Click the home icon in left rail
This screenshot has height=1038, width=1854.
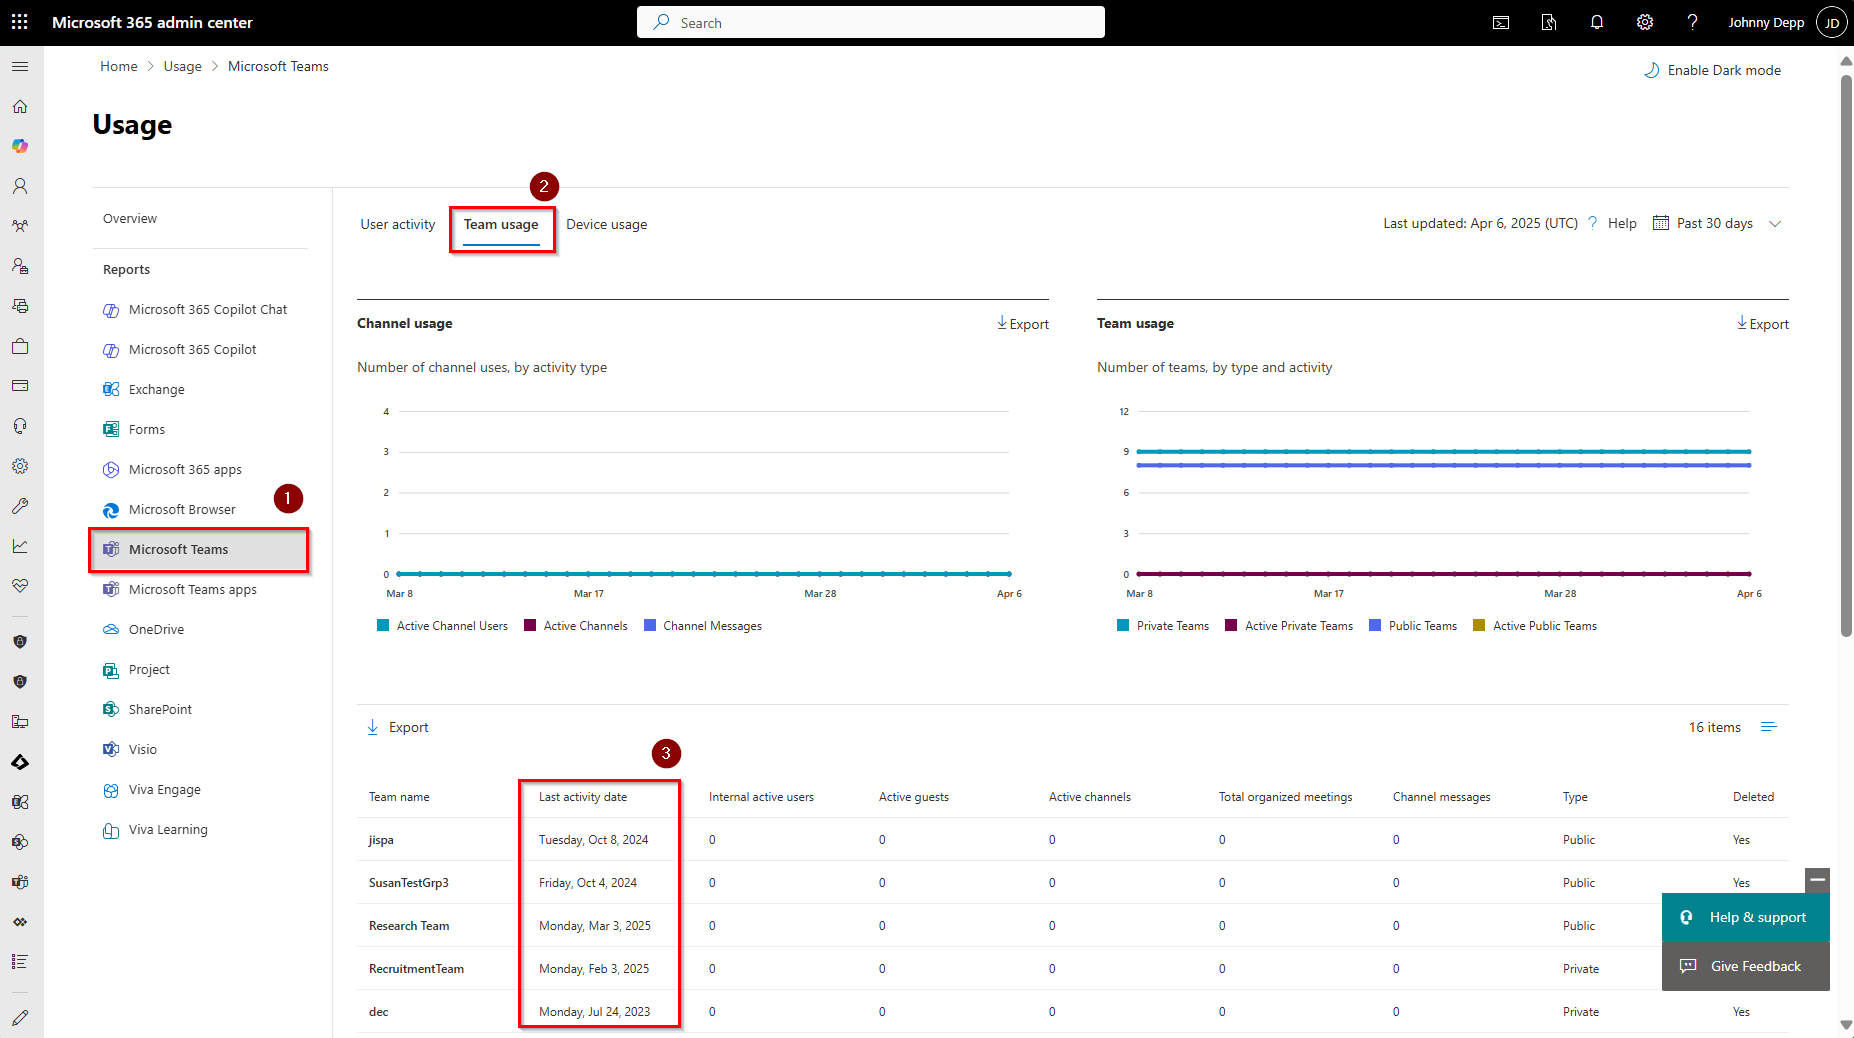[20, 106]
